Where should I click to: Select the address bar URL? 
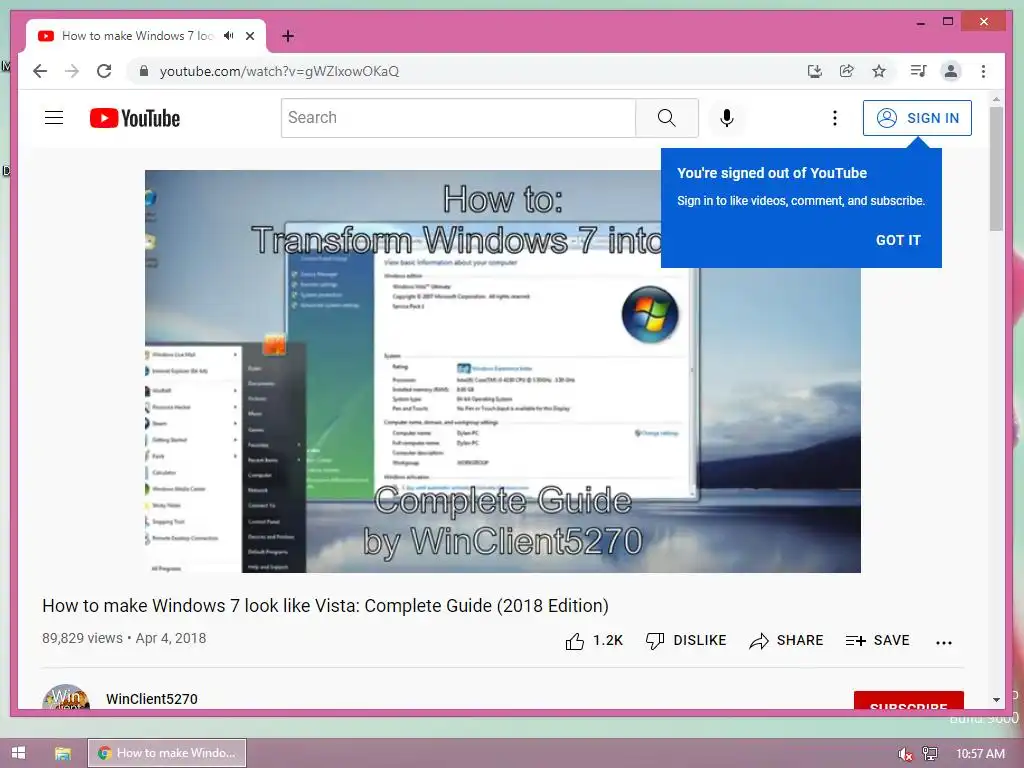coord(280,71)
